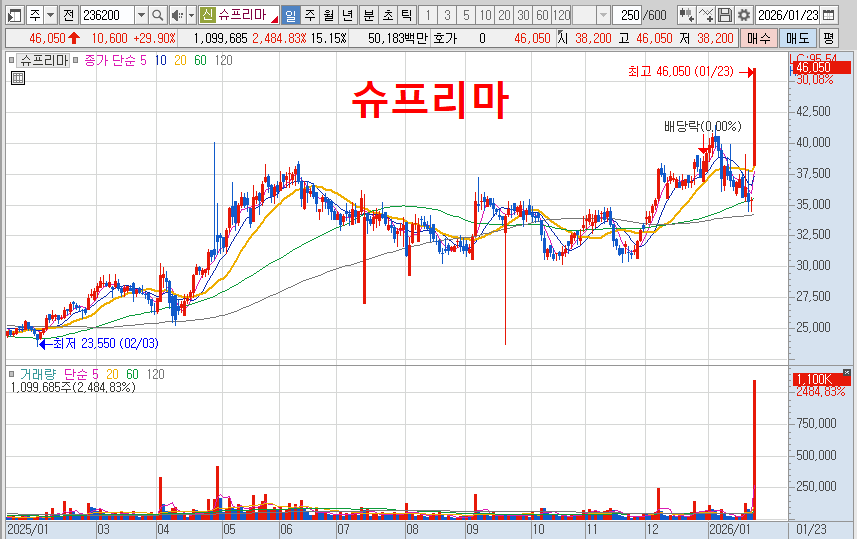Open dropdown arrow beside speaker icon
Image resolution: width=857 pixels, height=539 pixels.
coord(191,15)
